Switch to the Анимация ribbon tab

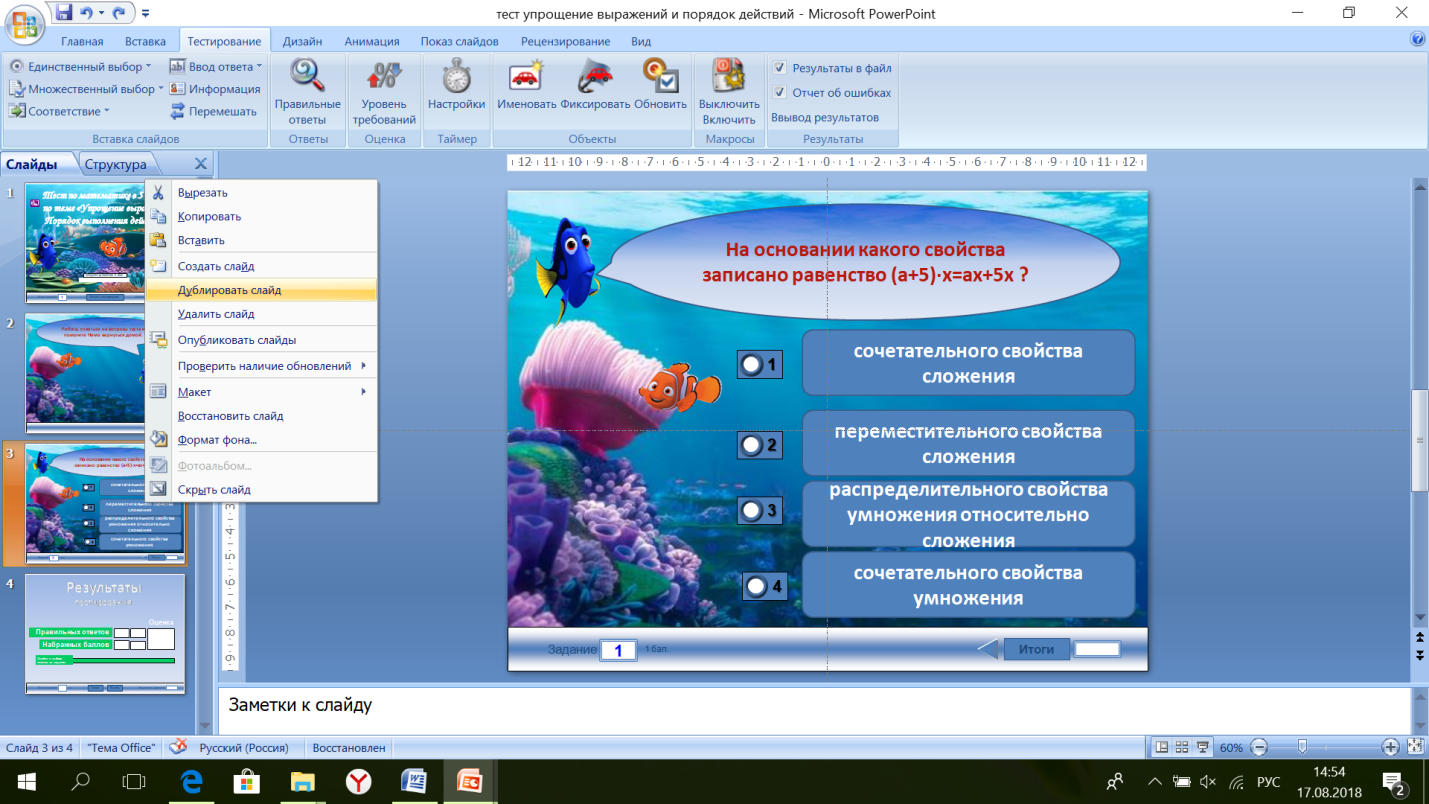tap(372, 41)
